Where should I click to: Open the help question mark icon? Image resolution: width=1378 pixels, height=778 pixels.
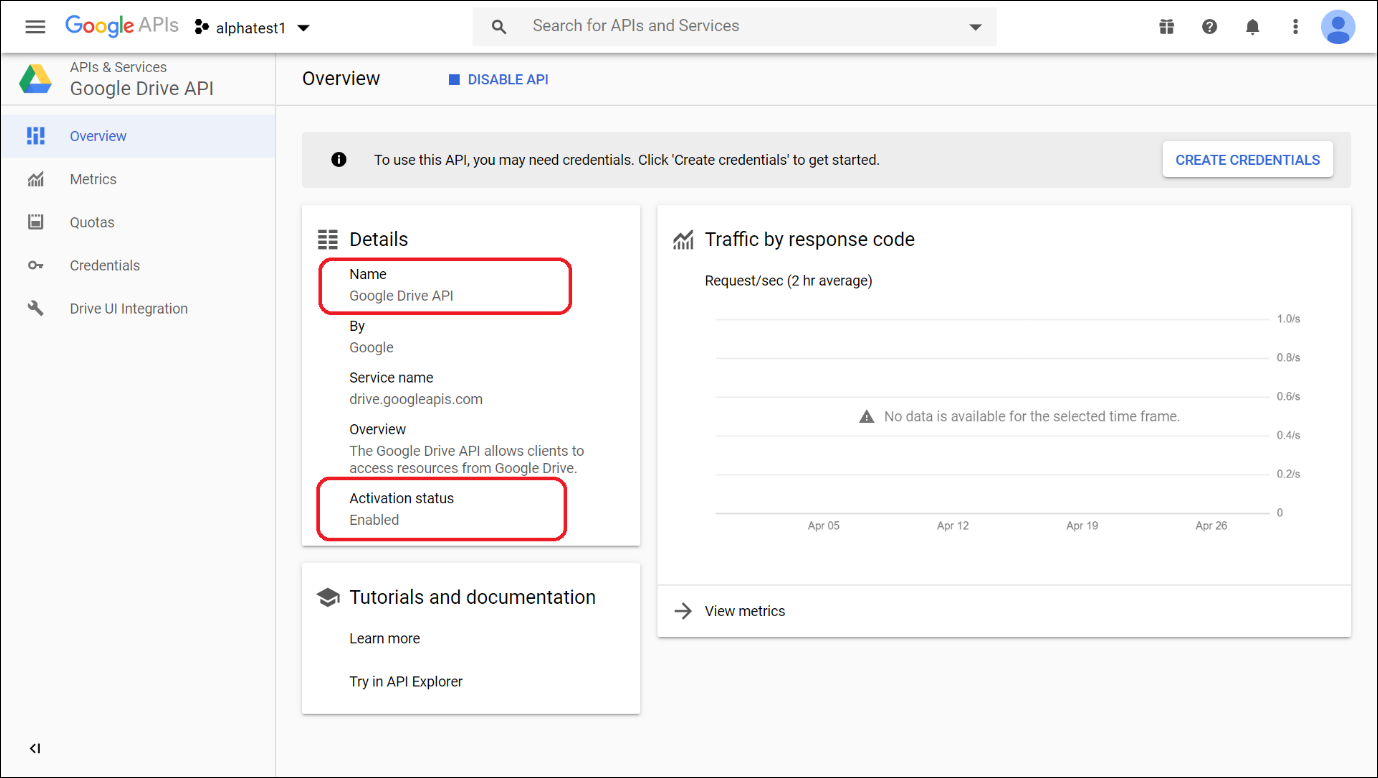click(x=1209, y=27)
